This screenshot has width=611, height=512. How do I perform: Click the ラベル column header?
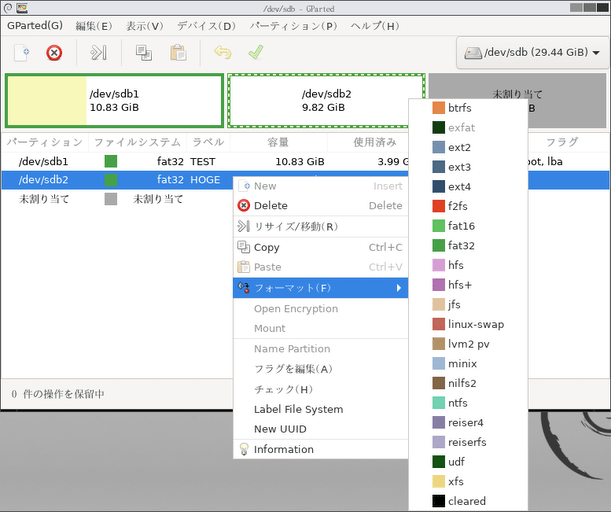point(208,142)
